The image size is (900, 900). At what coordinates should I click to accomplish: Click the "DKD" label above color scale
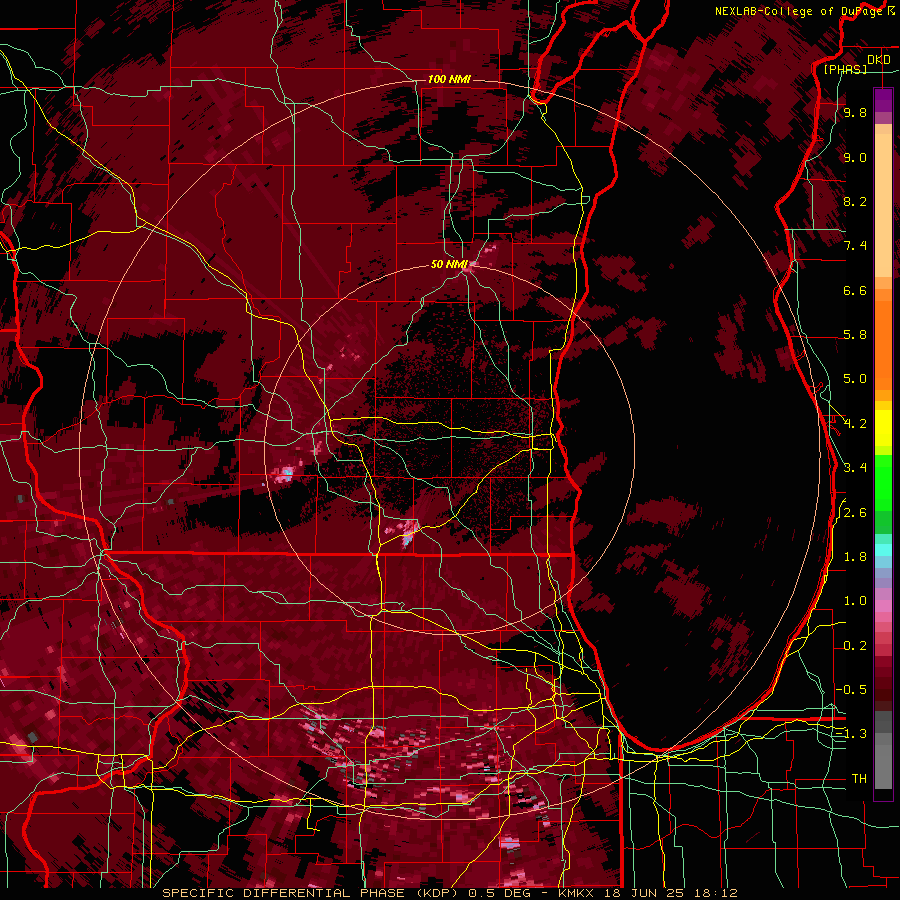click(879, 60)
